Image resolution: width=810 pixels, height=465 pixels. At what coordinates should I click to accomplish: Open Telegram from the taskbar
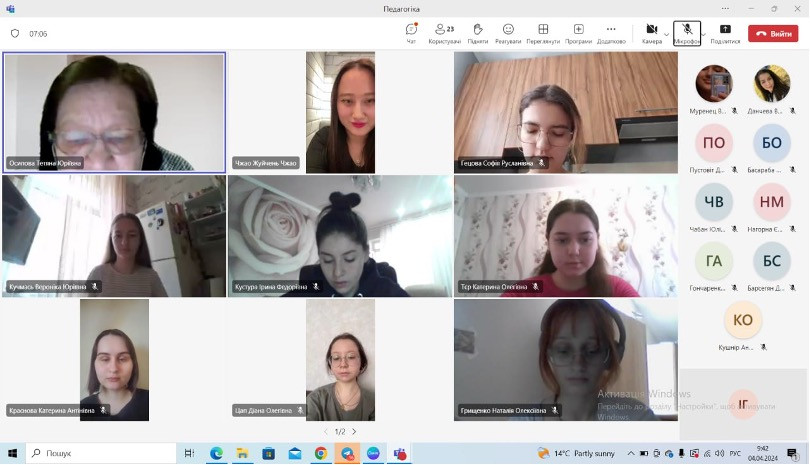347,453
